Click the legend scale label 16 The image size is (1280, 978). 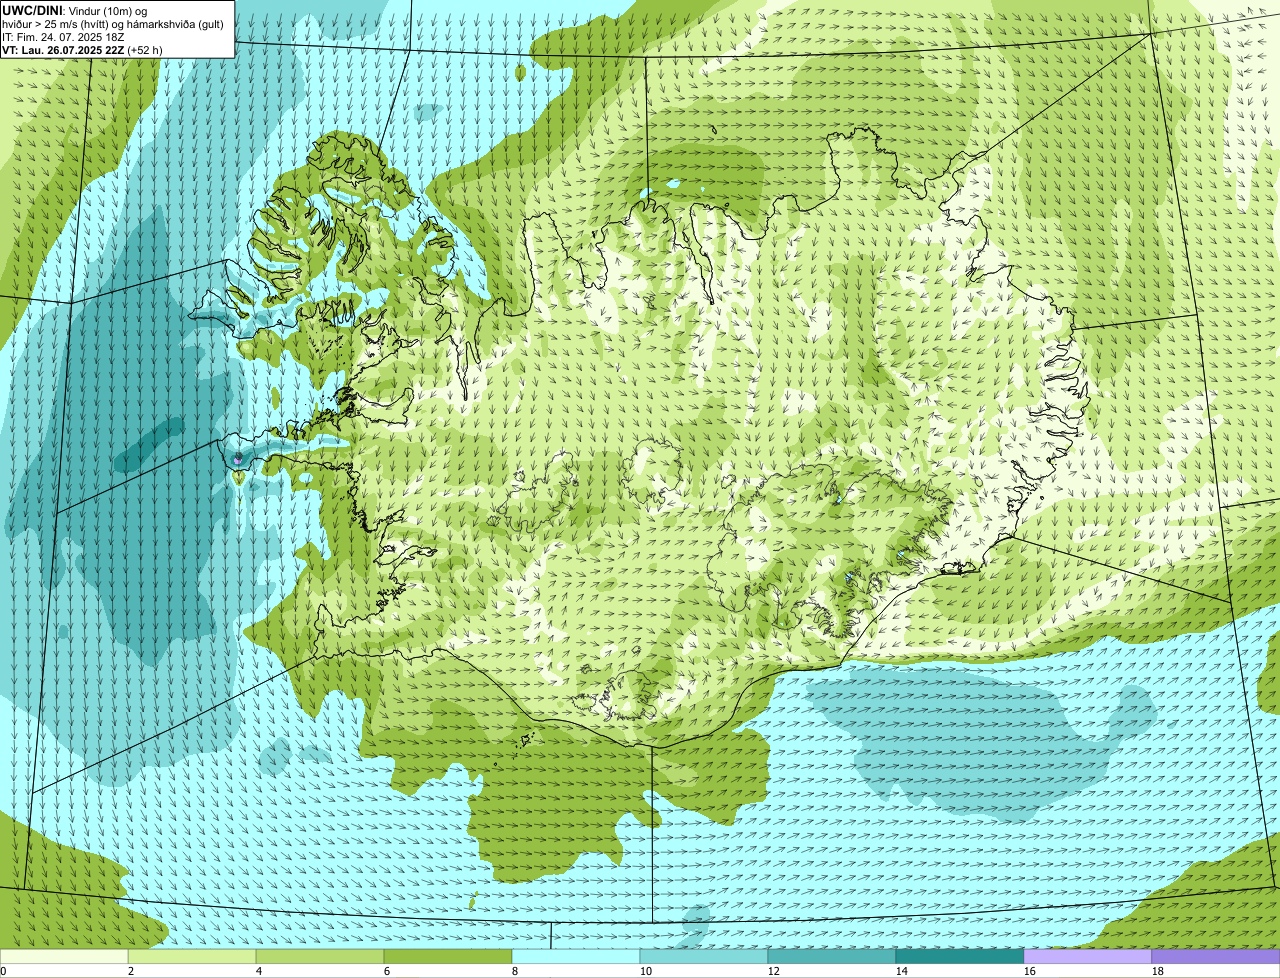point(1030,971)
